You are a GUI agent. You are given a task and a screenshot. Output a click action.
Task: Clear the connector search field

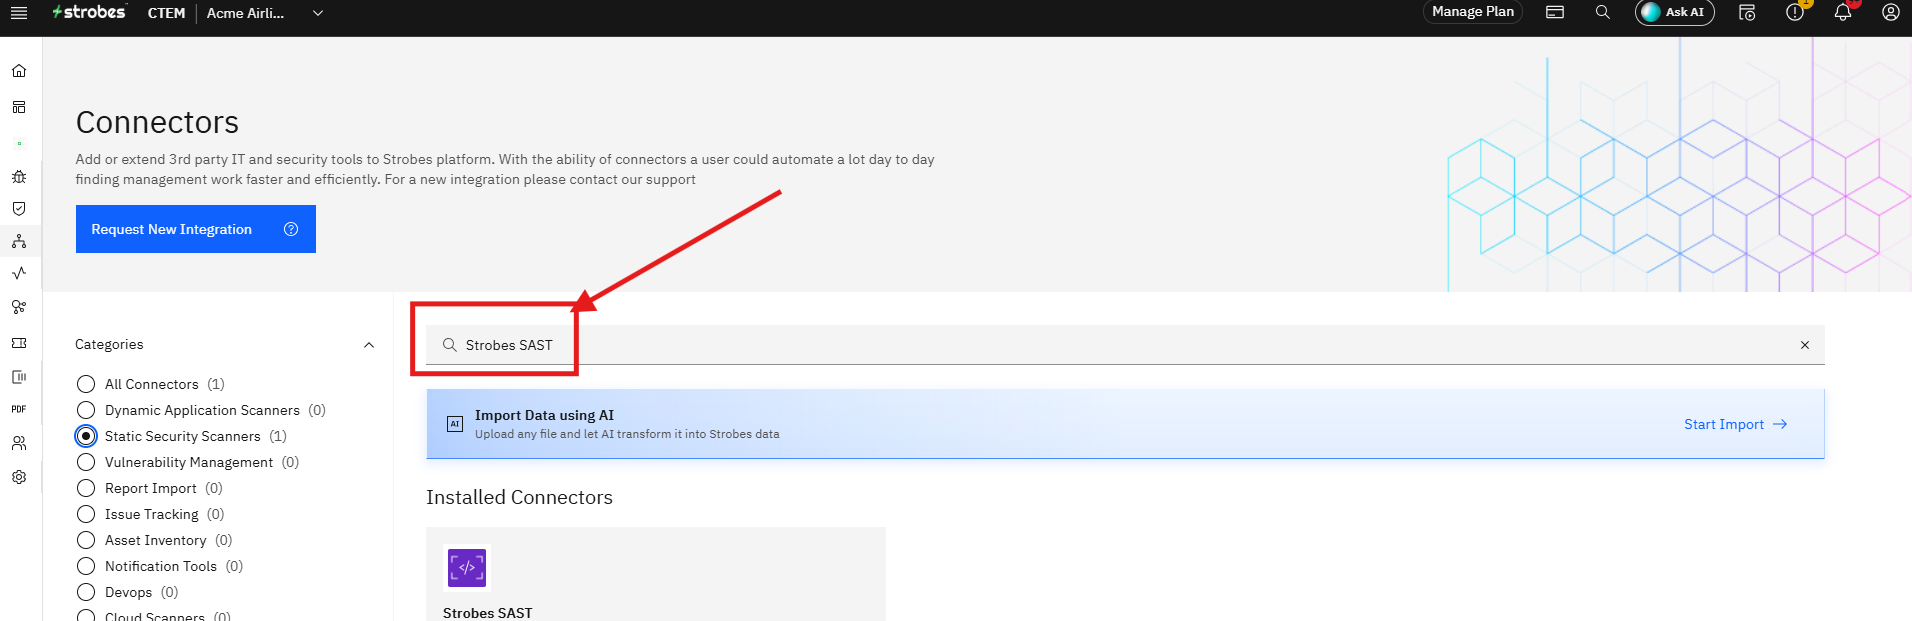1805,345
